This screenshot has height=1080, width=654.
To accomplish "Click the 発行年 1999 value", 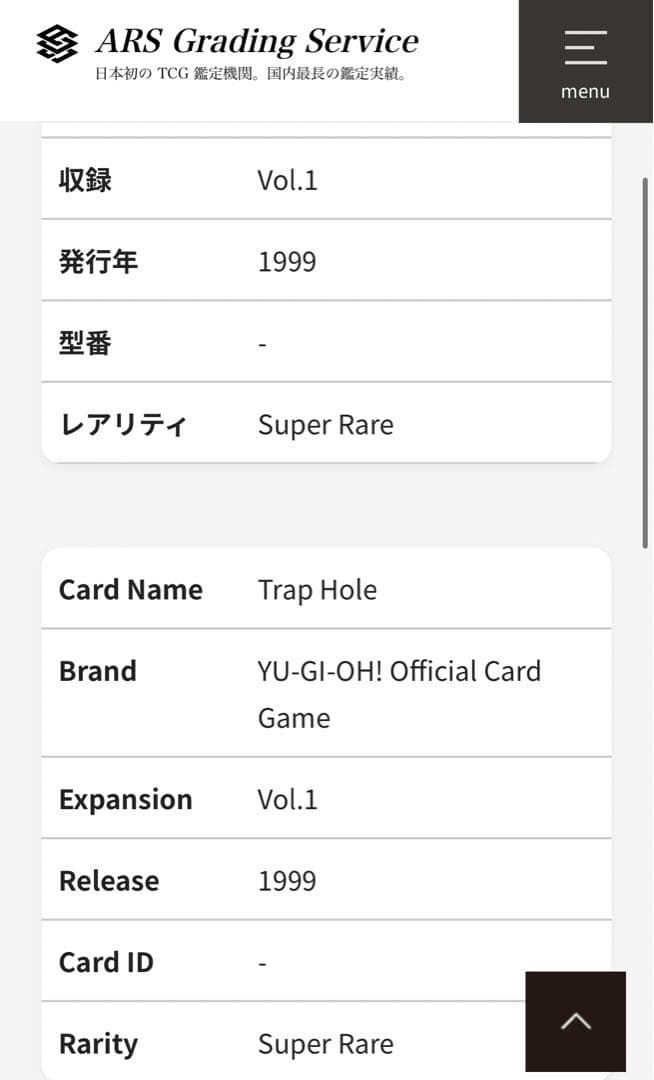I will click(287, 262).
